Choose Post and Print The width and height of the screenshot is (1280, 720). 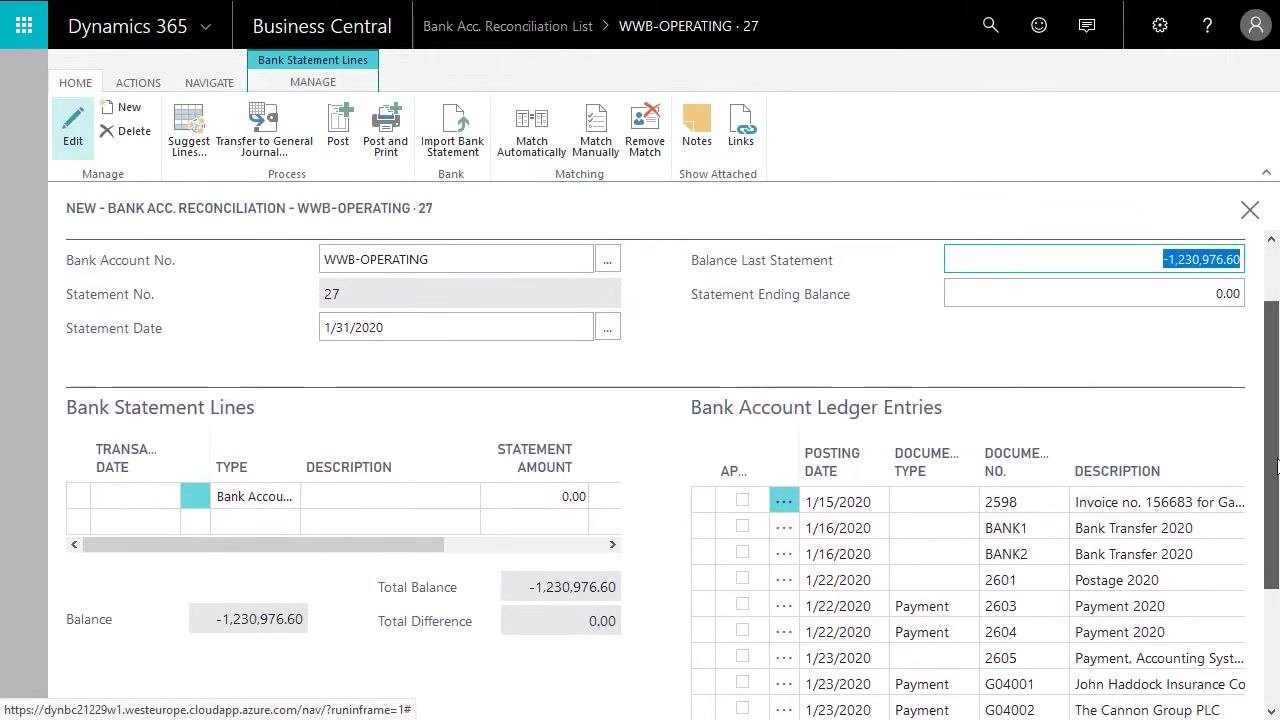tap(386, 130)
